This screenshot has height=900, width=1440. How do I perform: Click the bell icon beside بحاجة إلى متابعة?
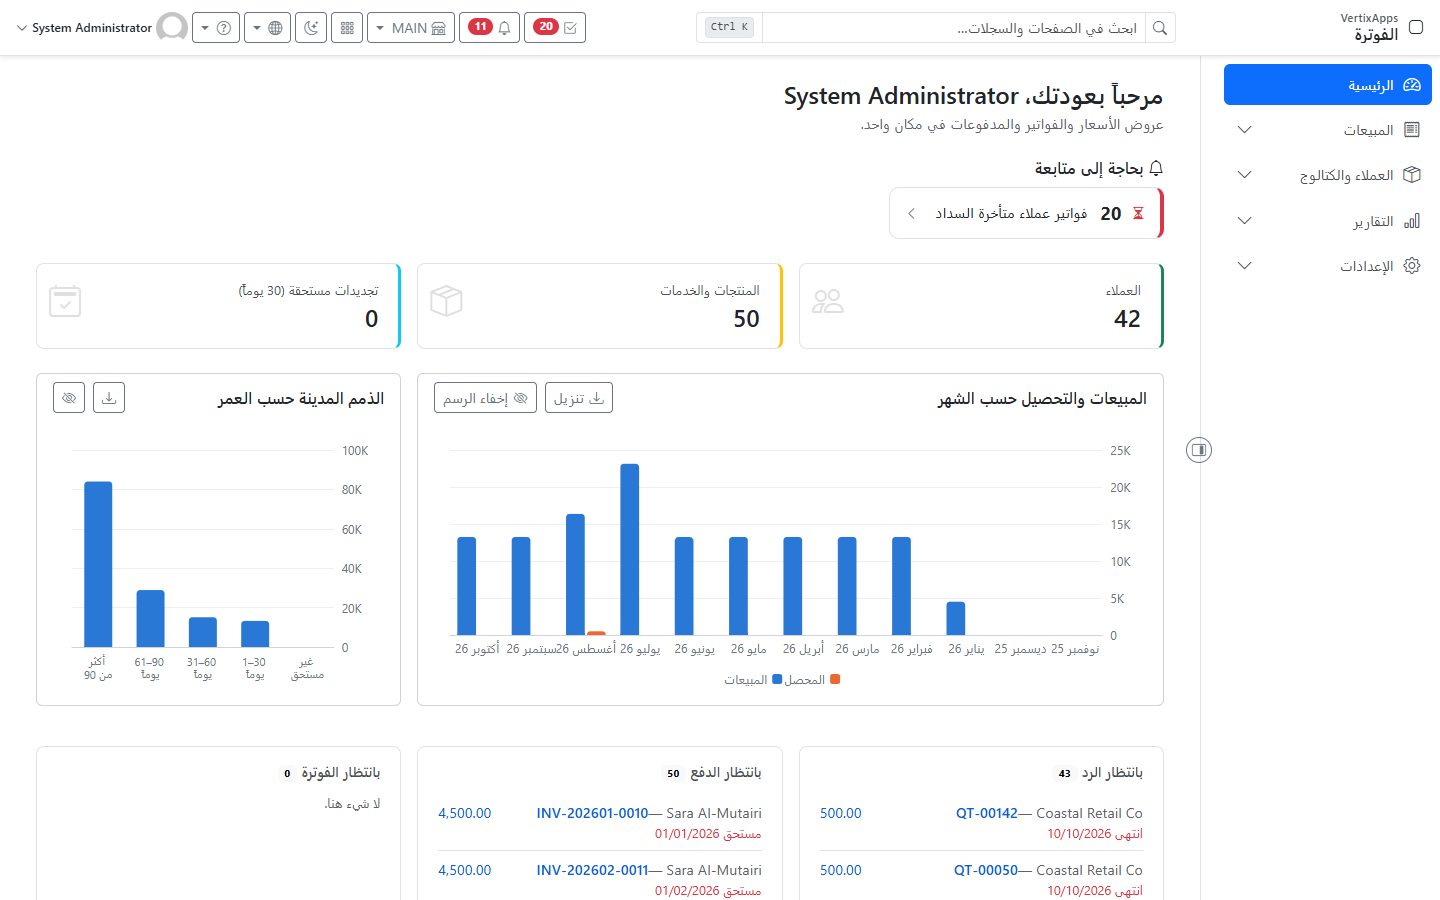[x=1156, y=168]
